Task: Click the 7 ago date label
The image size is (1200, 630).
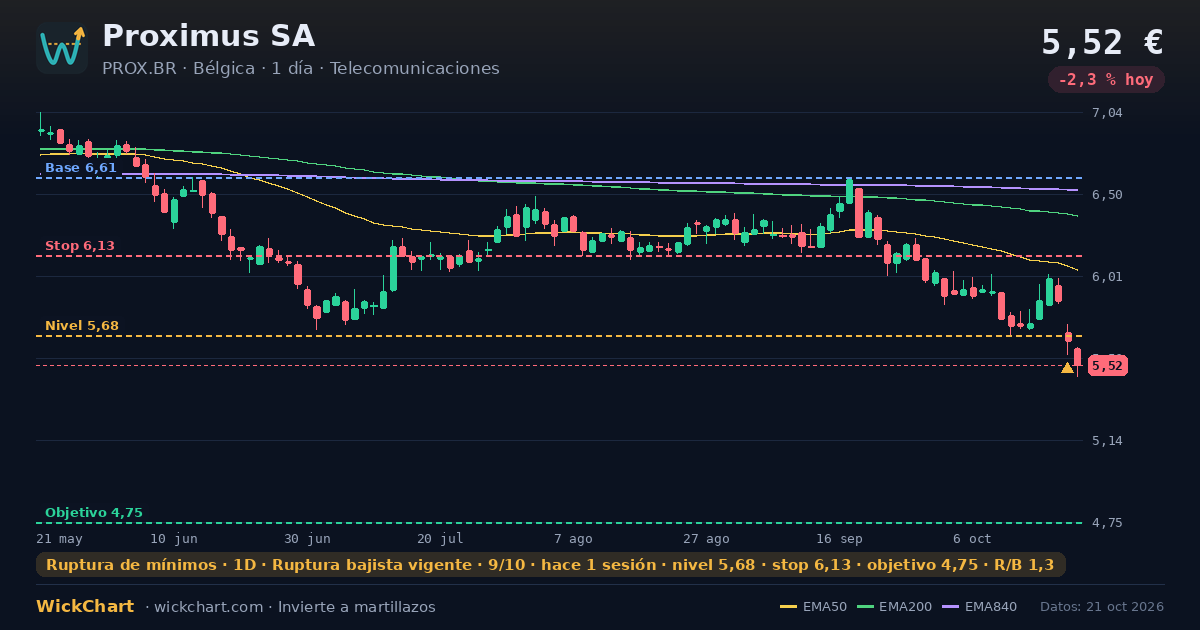Action: coord(573,538)
